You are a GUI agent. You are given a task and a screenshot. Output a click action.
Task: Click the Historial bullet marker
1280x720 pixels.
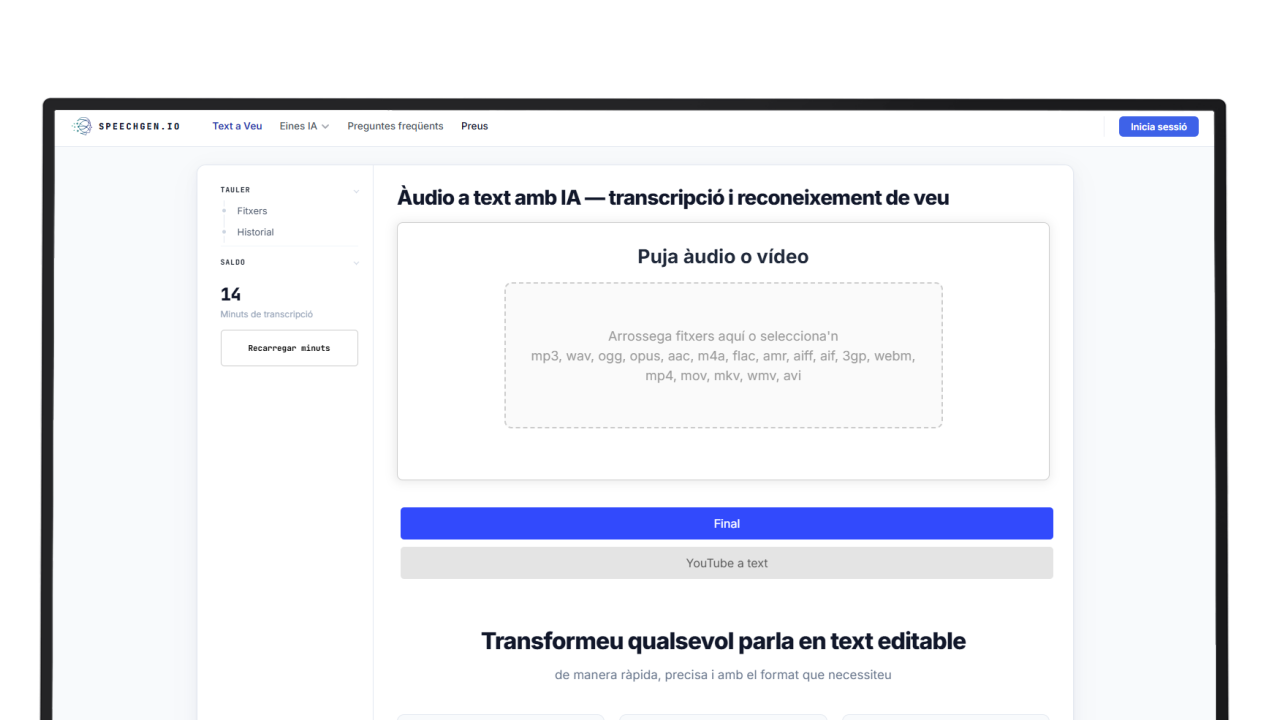coord(224,232)
